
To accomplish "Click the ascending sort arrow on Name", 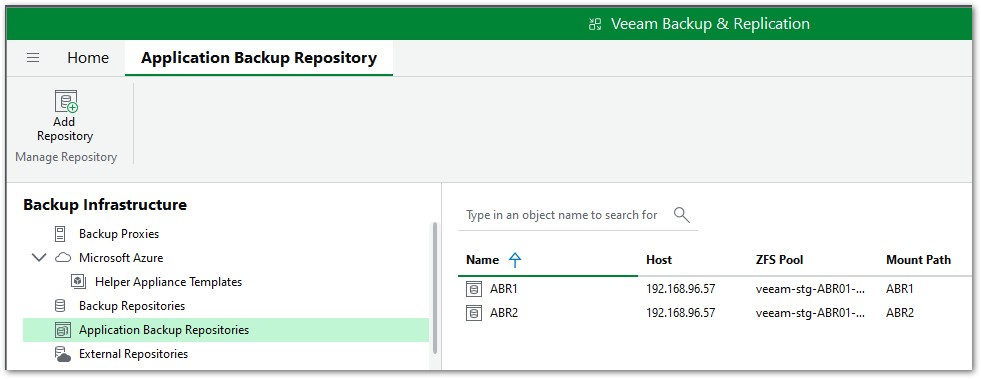I will [x=515, y=260].
